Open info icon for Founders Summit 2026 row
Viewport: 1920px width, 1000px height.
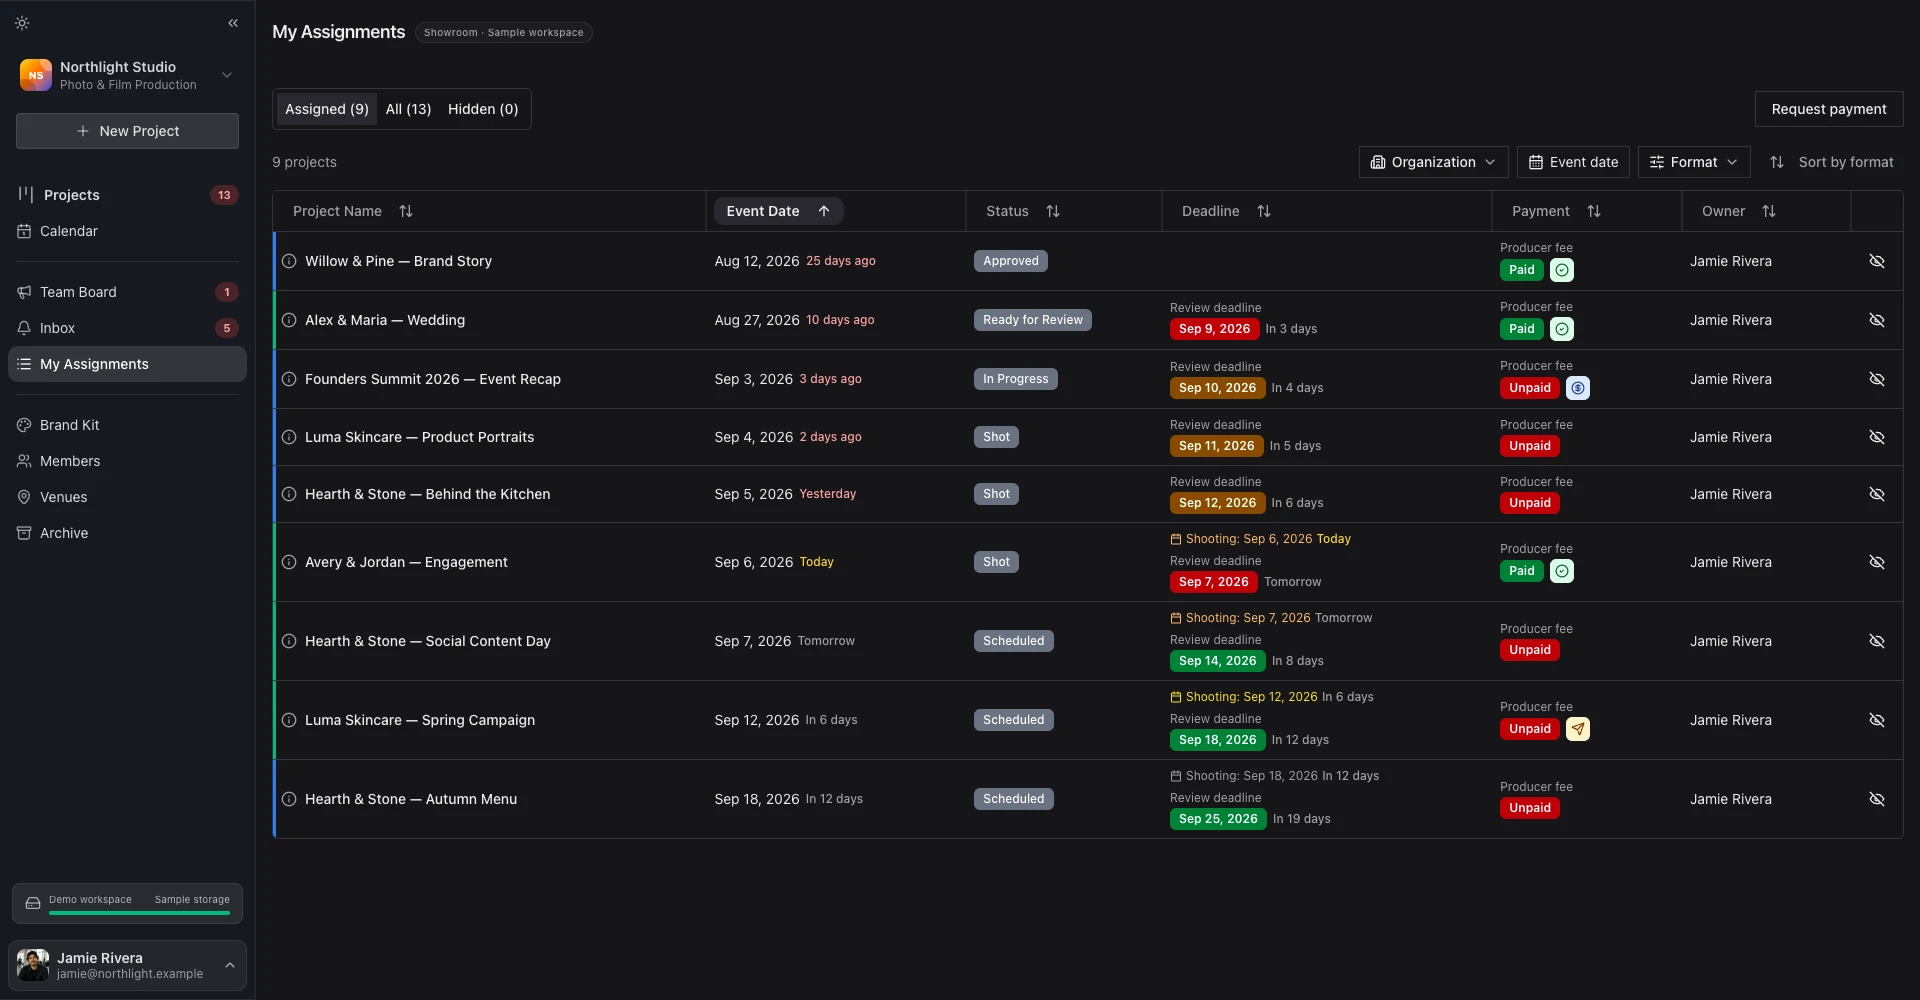pos(289,379)
